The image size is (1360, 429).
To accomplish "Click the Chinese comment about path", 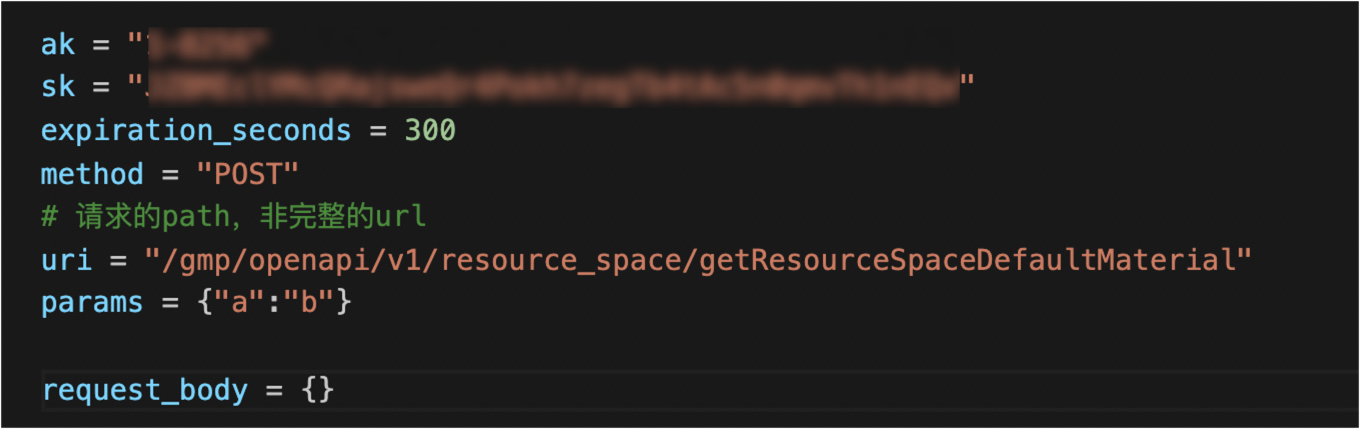I will [x=234, y=216].
